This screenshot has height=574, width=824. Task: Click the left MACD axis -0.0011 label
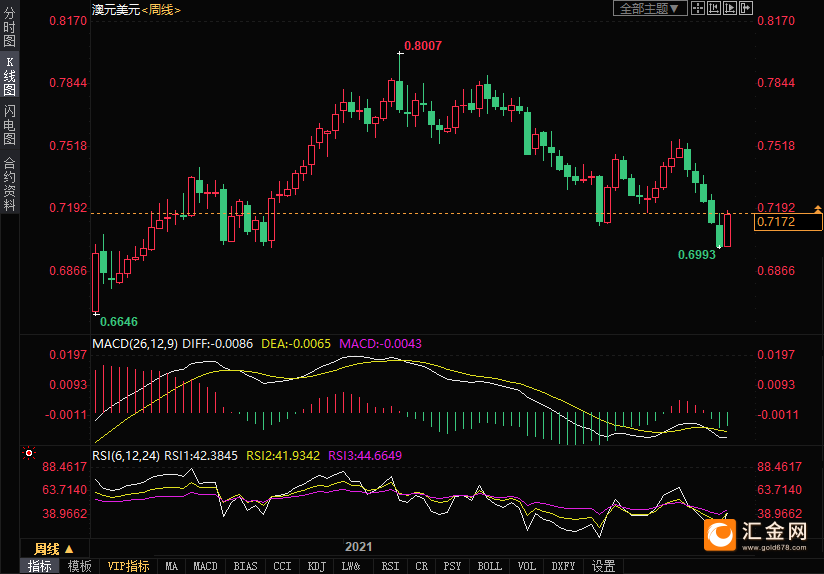(x=66, y=415)
